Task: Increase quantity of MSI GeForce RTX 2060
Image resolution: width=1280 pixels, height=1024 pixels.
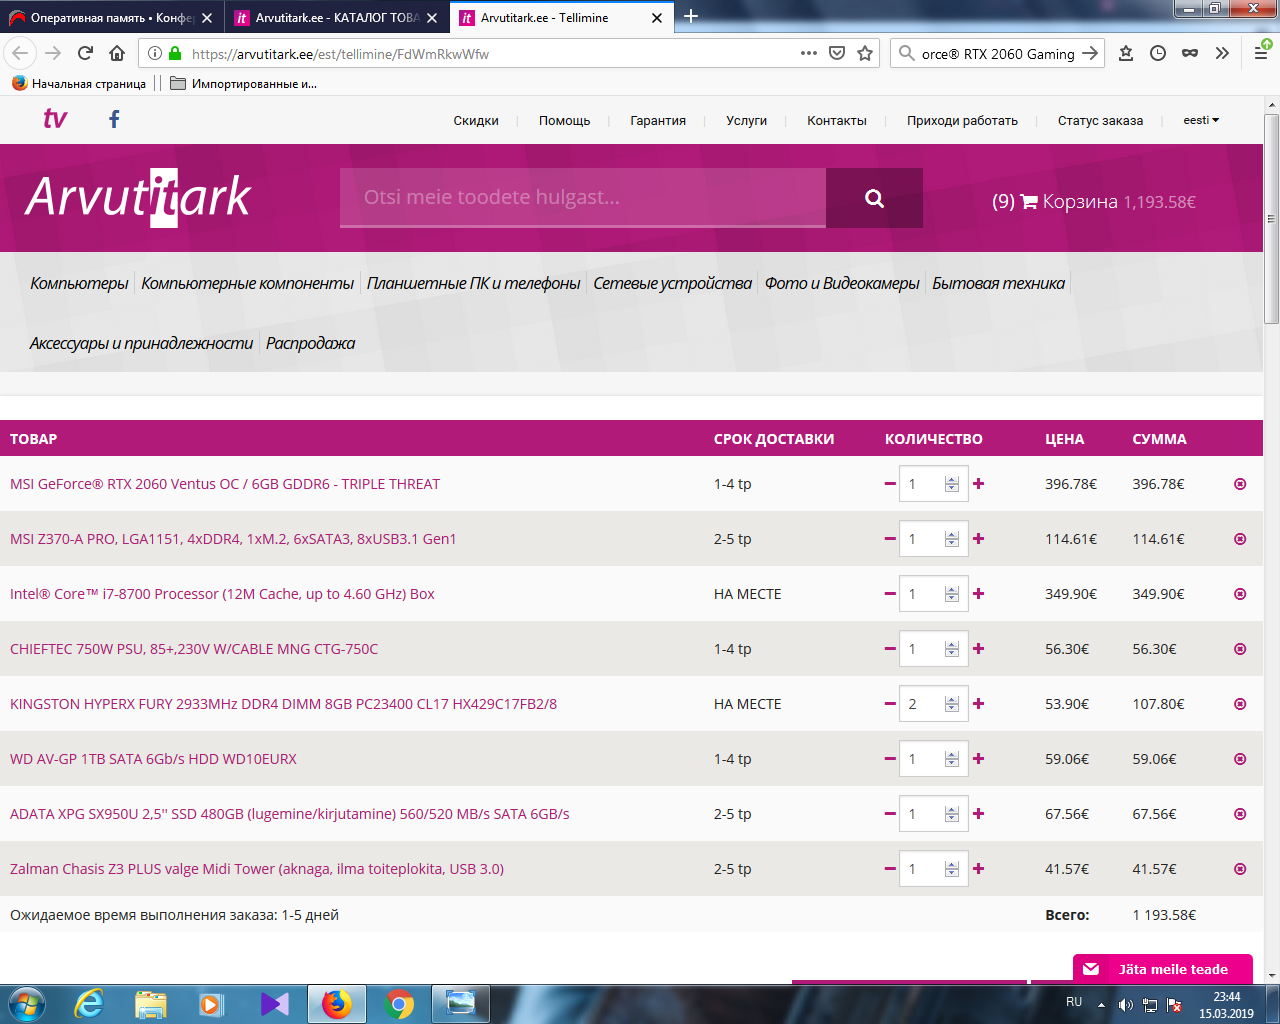Action: (x=978, y=484)
